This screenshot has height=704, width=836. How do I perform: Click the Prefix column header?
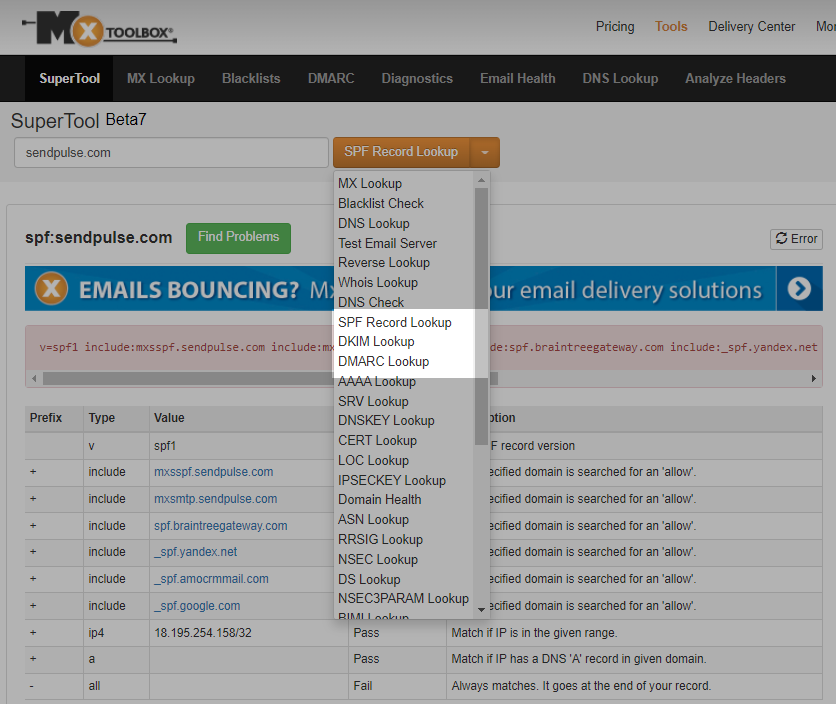pos(46,418)
